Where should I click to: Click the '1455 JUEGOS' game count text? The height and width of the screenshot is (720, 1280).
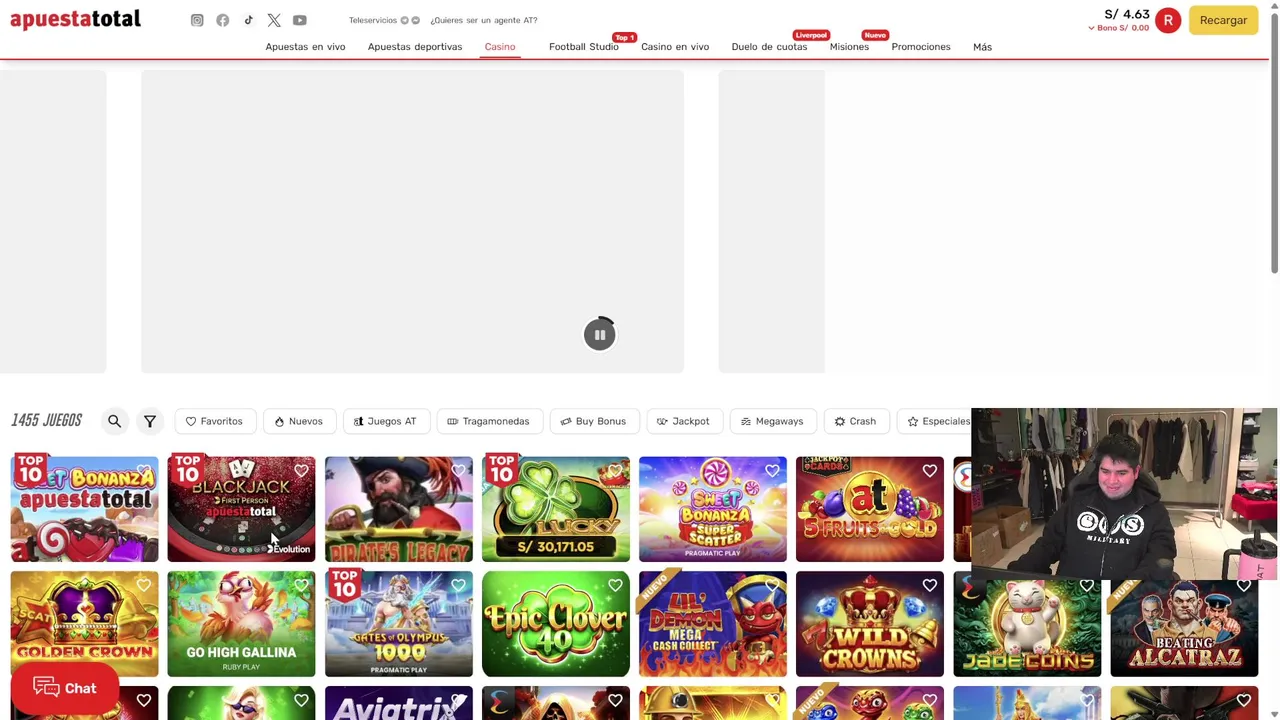(x=47, y=420)
